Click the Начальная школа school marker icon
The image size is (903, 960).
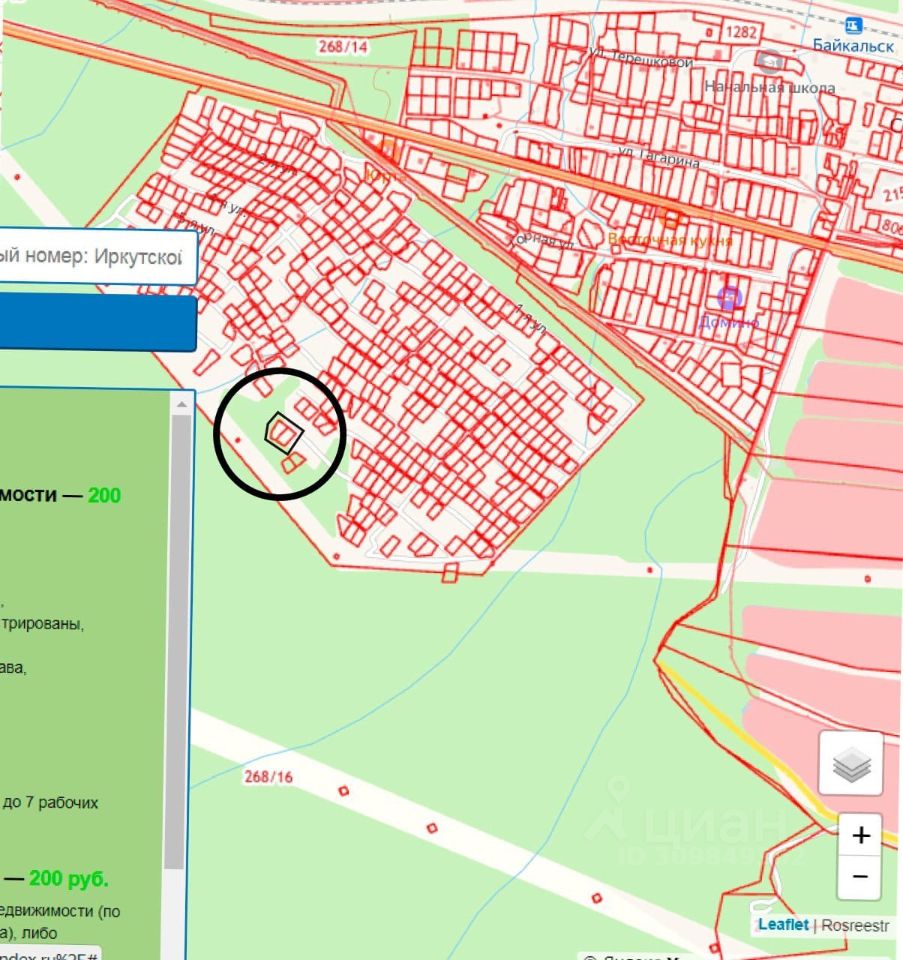point(769,61)
